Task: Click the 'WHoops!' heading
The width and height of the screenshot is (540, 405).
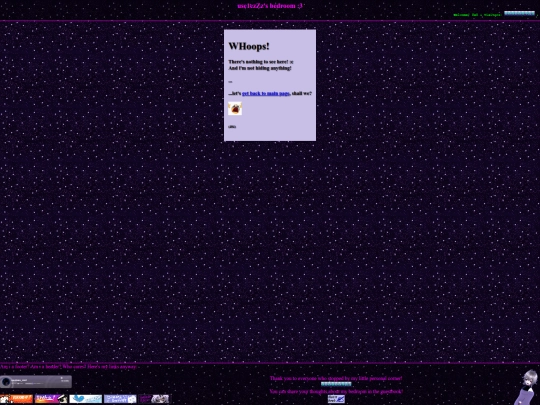Action: 249,46
